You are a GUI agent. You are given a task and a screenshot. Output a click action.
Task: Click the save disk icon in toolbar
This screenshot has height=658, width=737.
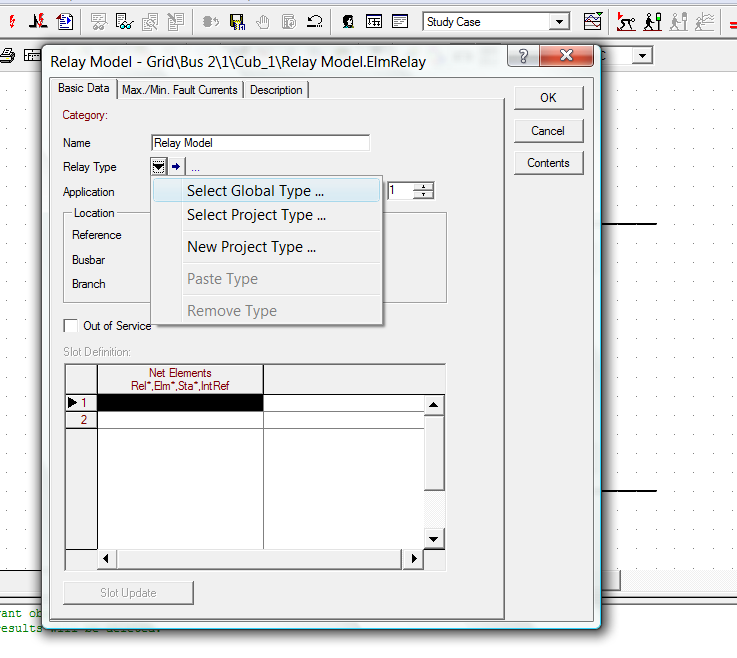[x=237, y=21]
